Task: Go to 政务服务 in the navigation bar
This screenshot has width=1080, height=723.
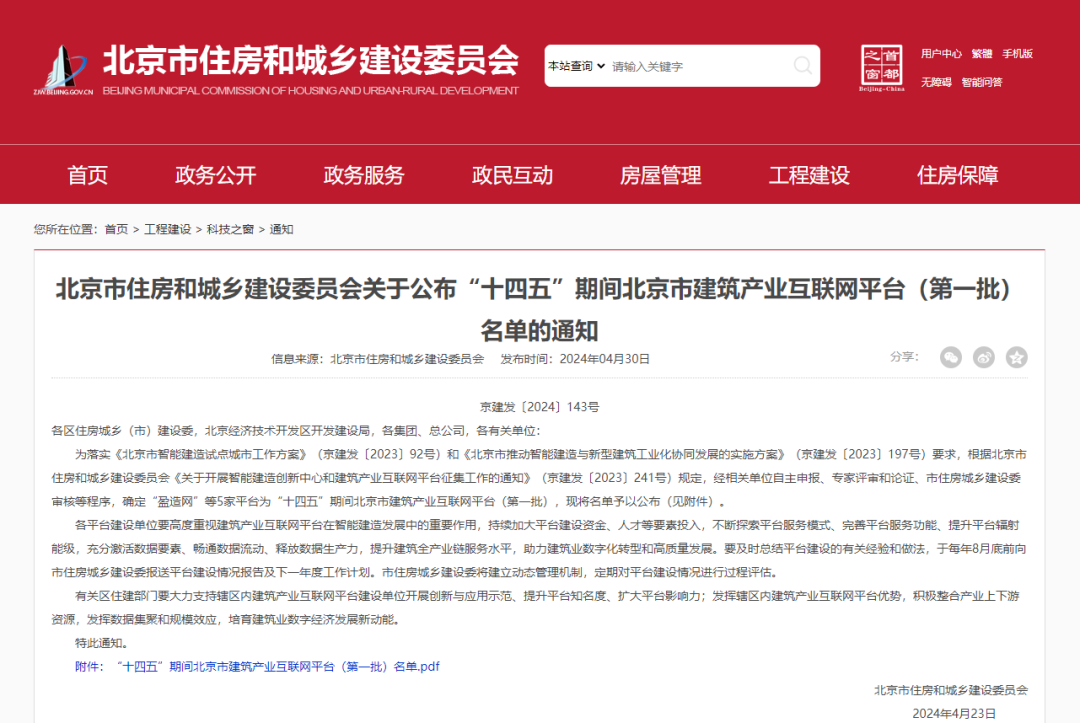Action: coord(364,176)
